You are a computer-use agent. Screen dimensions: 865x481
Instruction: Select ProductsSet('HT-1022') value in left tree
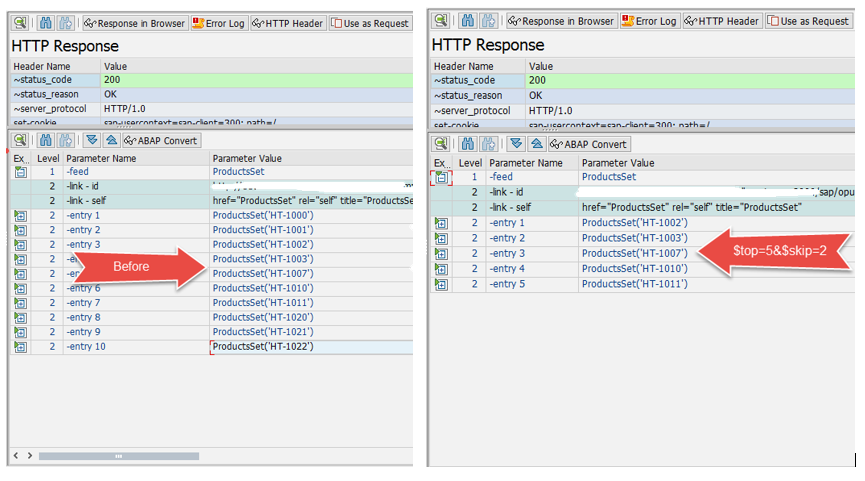coord(263,347)
